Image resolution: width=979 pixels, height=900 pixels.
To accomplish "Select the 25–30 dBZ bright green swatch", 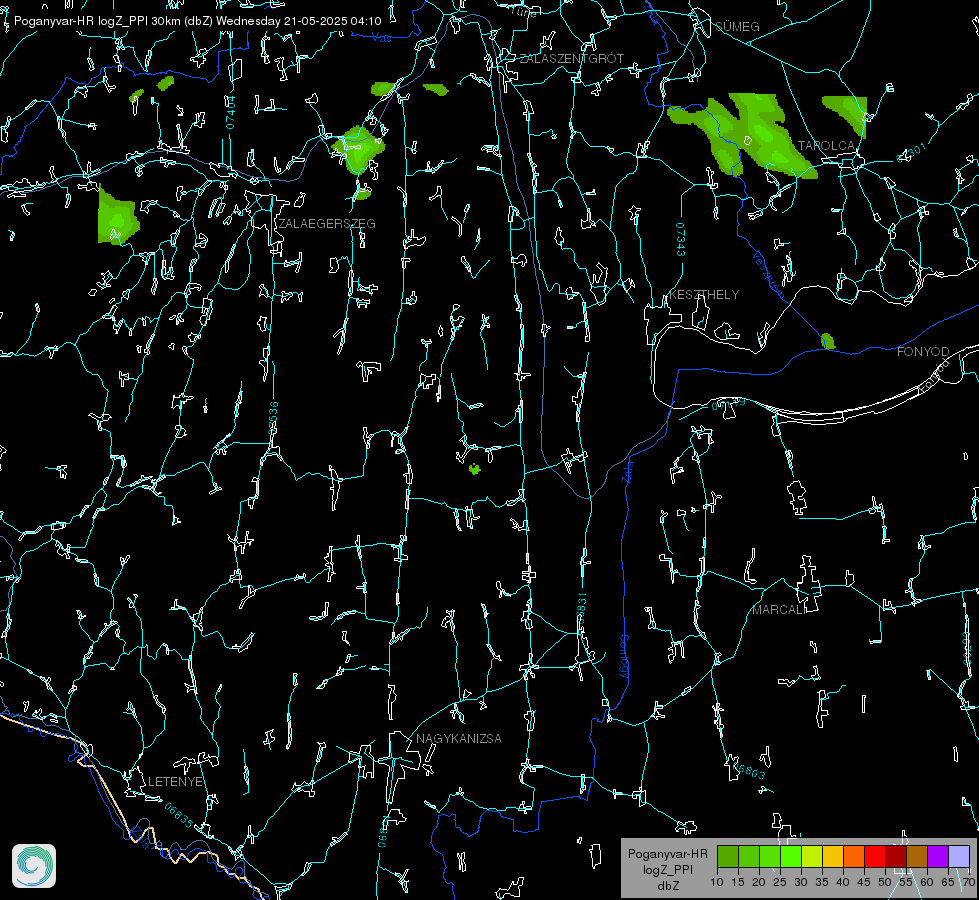I will pyautogui.click(x=791, y=856).
